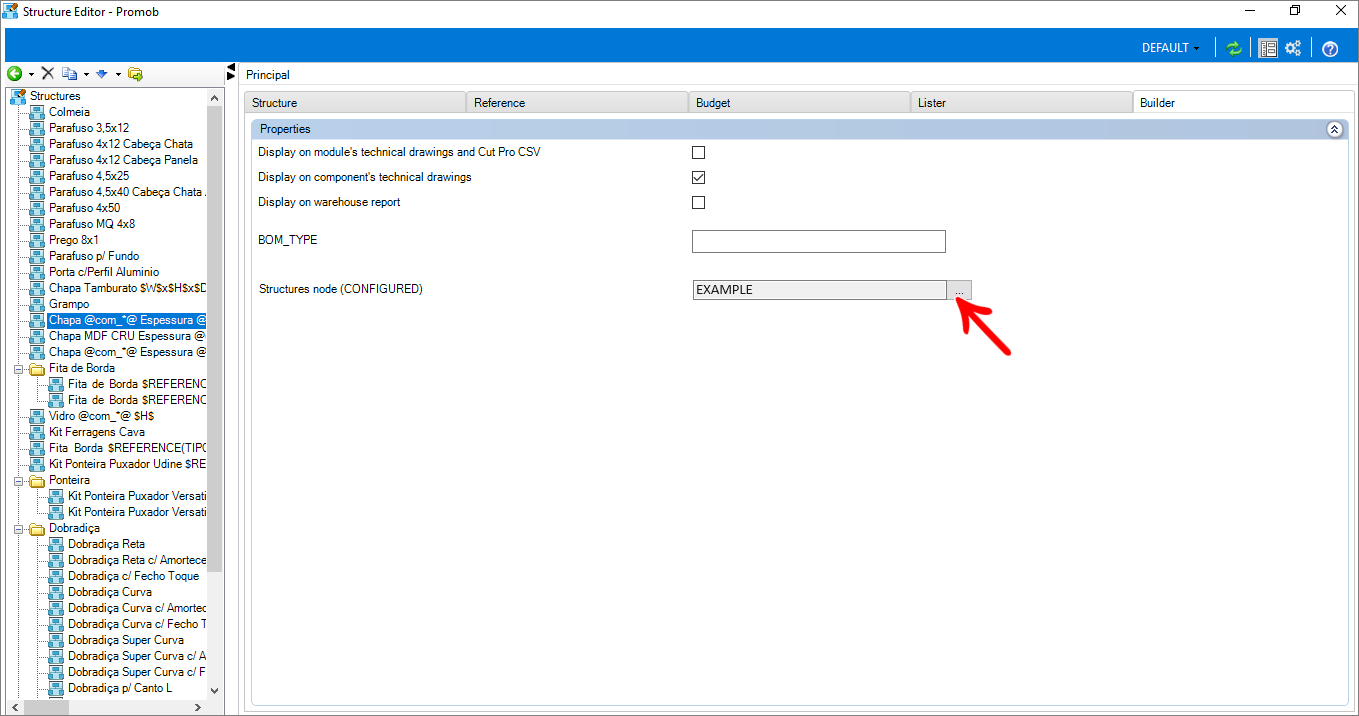Click tree scrollbar up arrow
The width and height of the screenshot is (1359, 716).
tap(214, 97)
